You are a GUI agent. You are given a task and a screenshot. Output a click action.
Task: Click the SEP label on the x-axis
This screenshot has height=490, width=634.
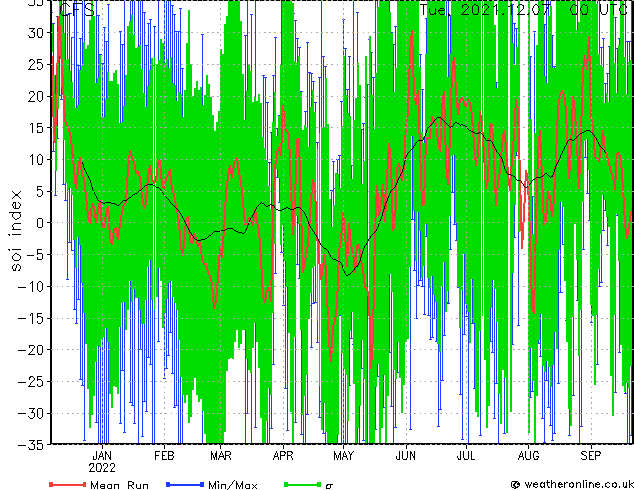coord(591,456)
